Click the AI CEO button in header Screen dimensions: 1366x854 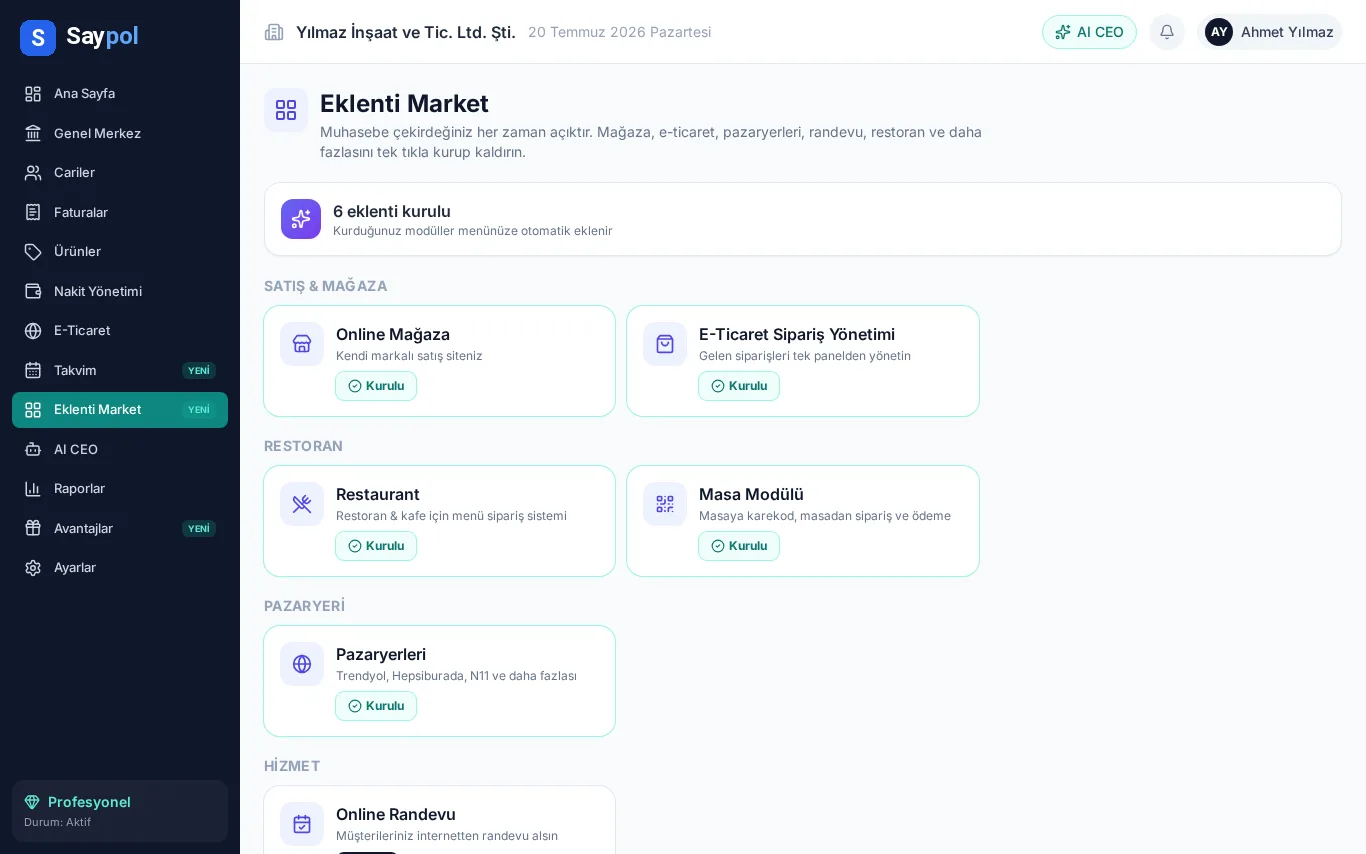(1089, 32)
